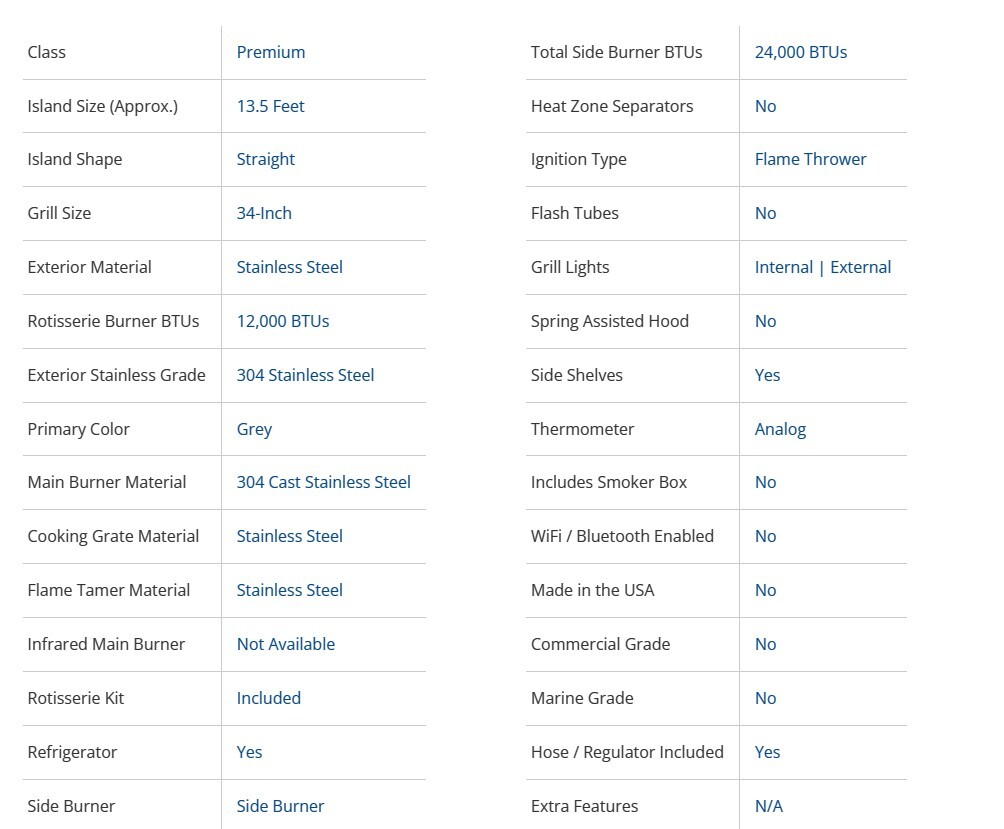1004x829 pixels.
Task: Open the 13.5 Feet island size link
Action: [270, 106]
